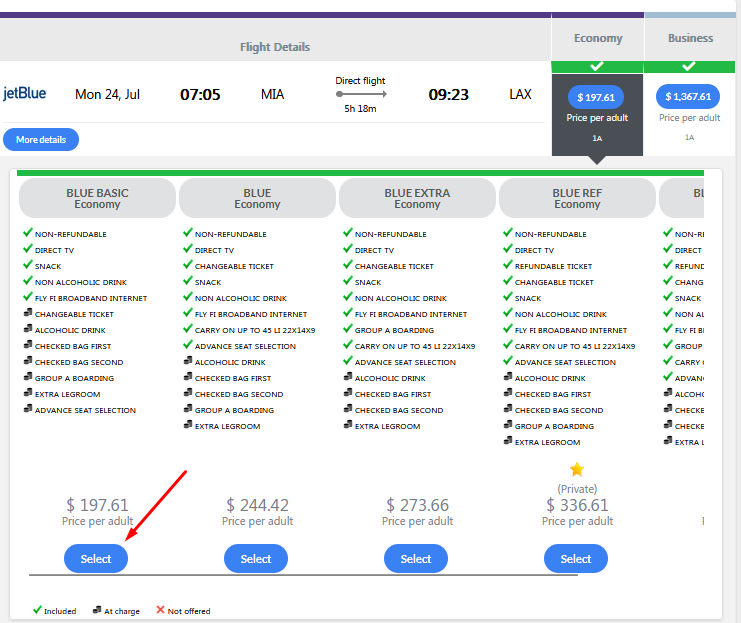The height and width of the screenshot is (623, 741).
Task: Click the green check in Business column
Action: point(689,66)
